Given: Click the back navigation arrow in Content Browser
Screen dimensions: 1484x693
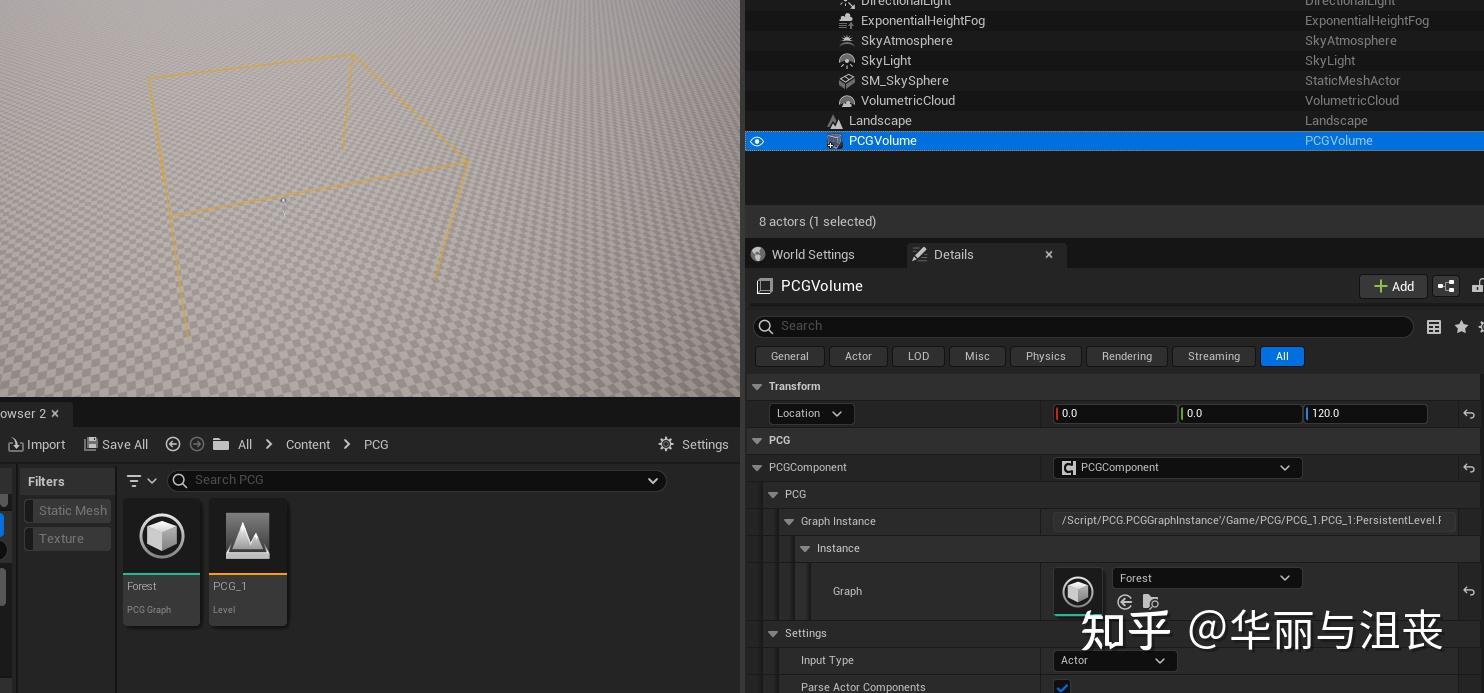Looking at the screenshot, I should [172, 444].
